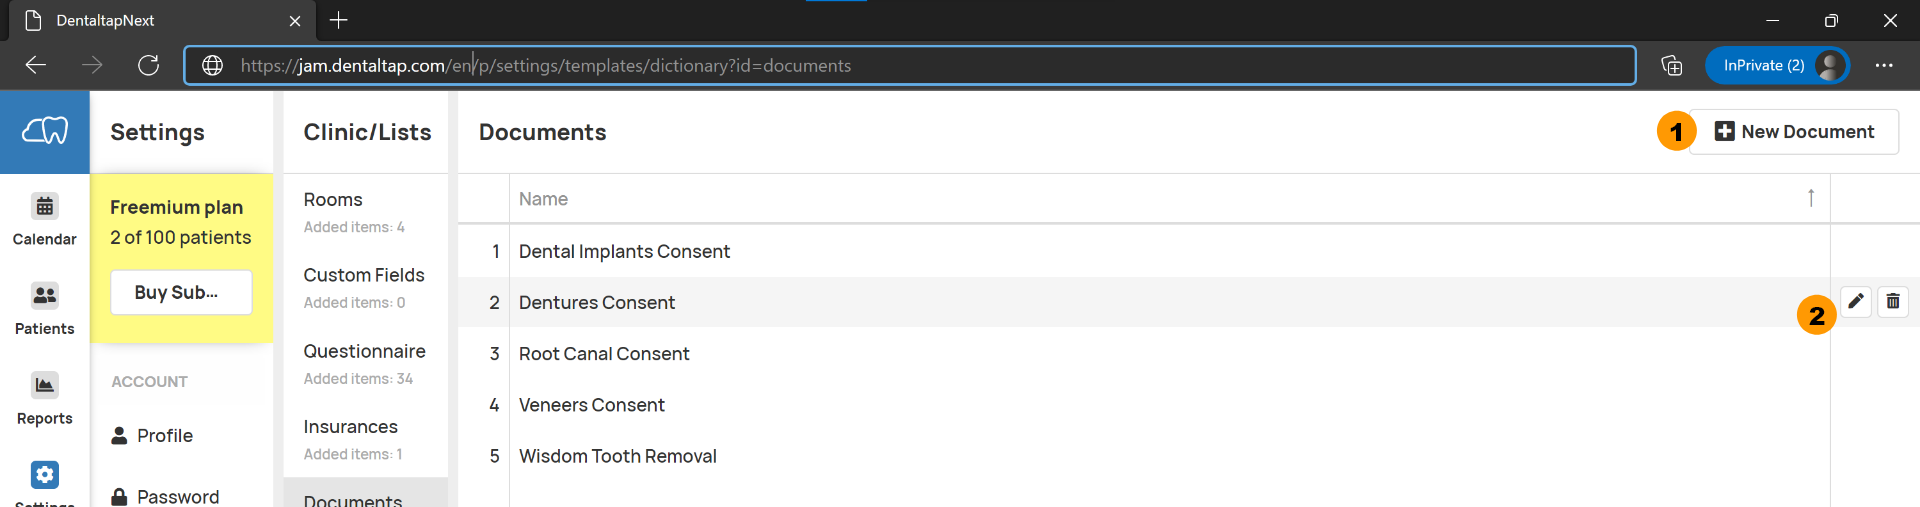Image resolution: width=1920 pixels, height=507 pixels.
Task: Open the Patients sidebar icon
Action: [45, 309]
